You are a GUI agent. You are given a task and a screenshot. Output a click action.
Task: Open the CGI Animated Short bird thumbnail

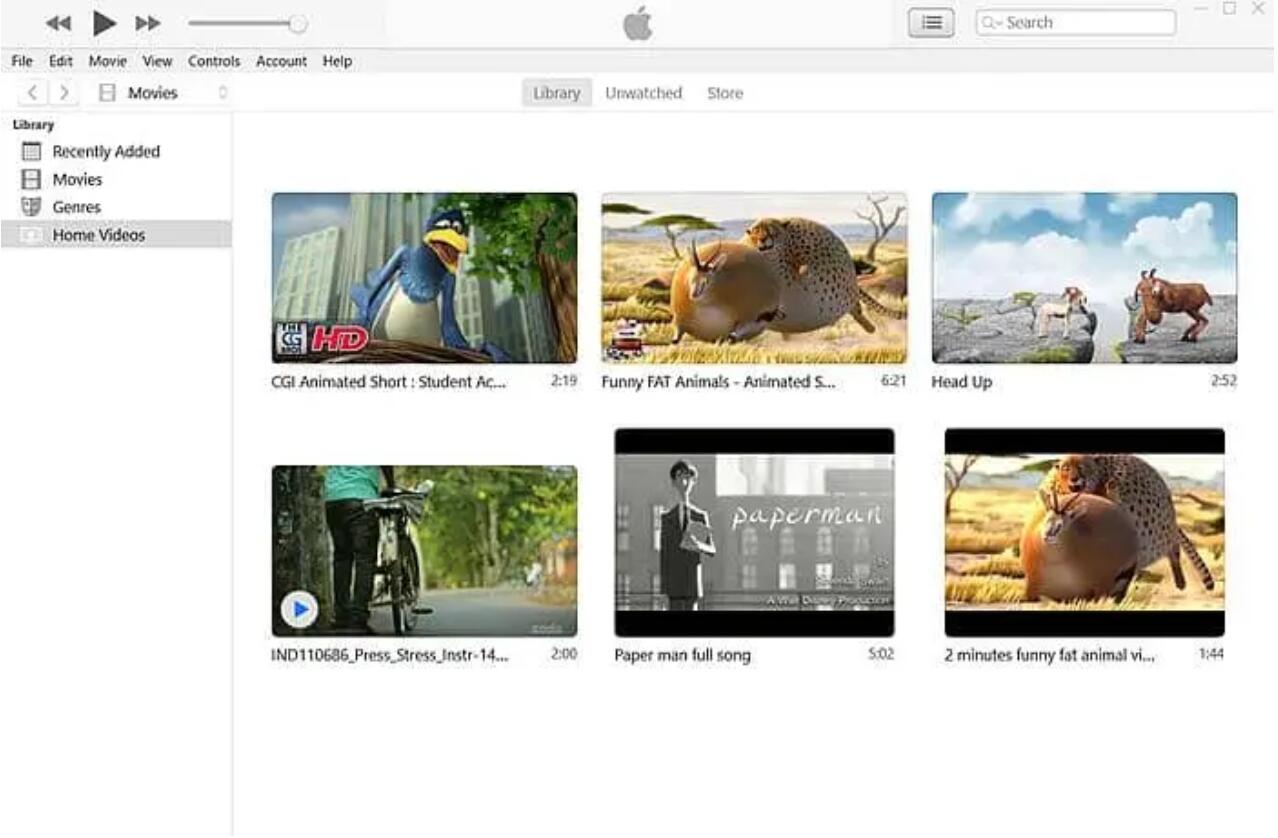(x=424, y=278)
